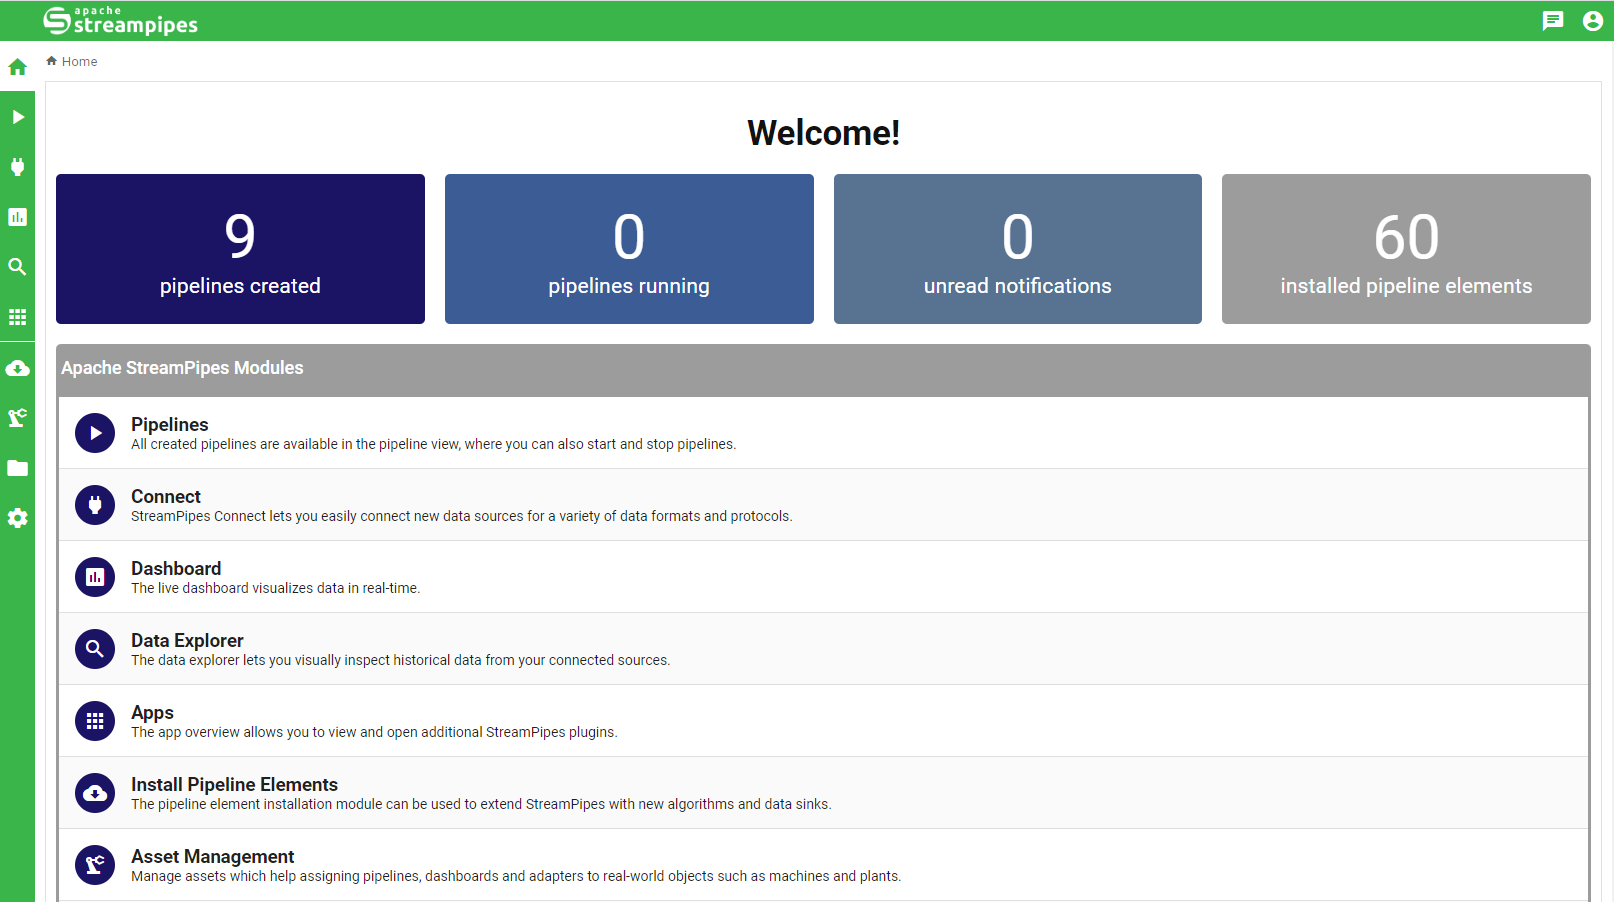Click description starting 'All created pipelines are available'
This screenshot has width=1614, height=902.
pos(433,444)
